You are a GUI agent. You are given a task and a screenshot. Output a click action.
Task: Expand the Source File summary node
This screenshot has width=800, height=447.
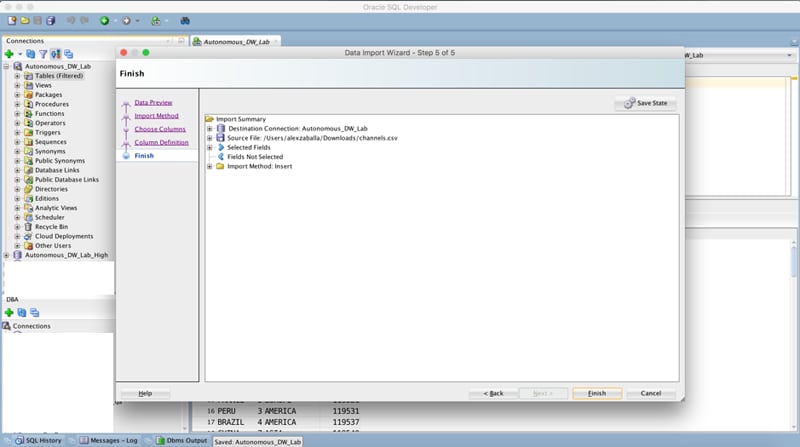point(209,138)
